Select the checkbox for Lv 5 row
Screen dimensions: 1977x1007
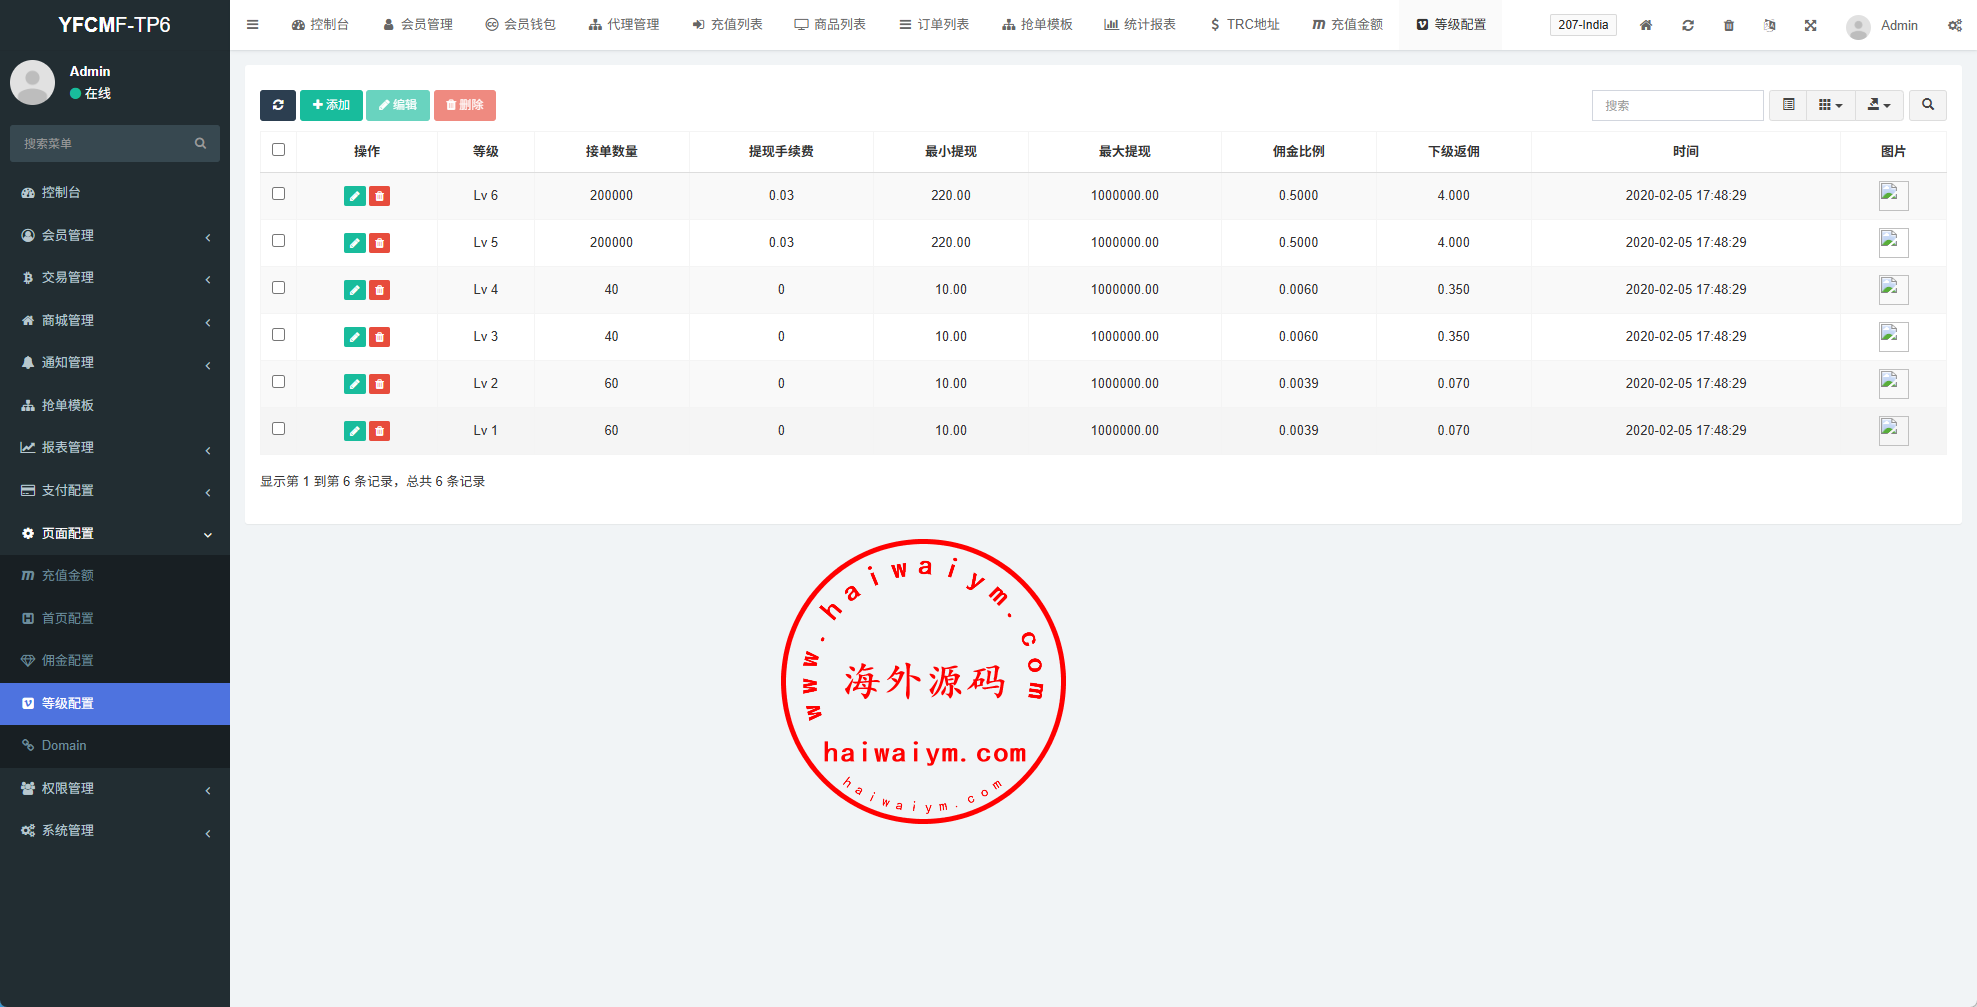(279, 241)
